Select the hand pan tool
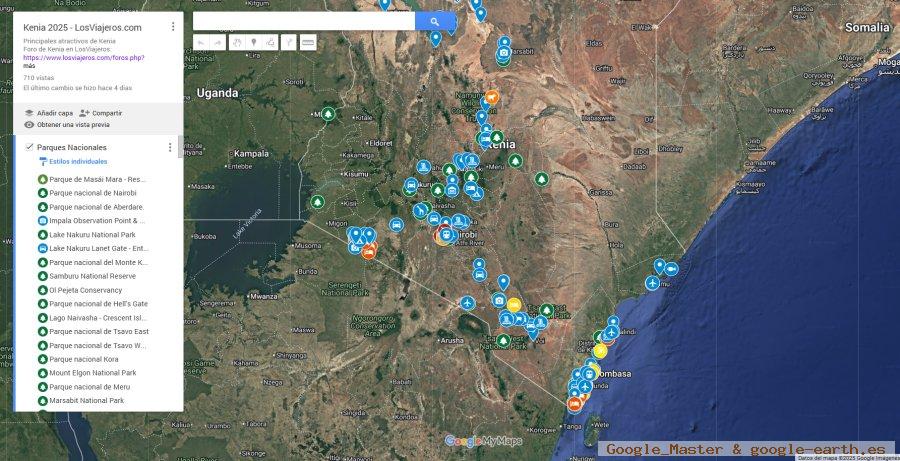Image resolution: width=900 pixels, height=461 pixels. pos(237,42)
